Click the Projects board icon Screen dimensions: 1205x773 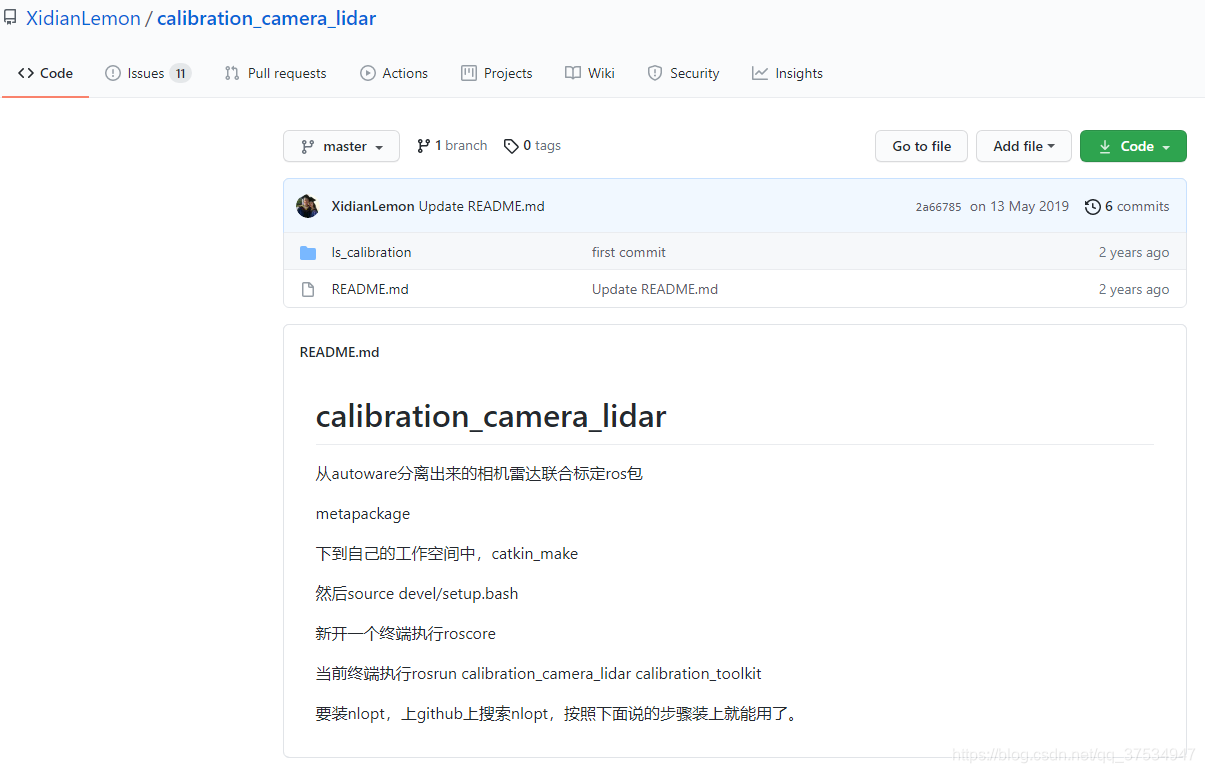point(469,73)
